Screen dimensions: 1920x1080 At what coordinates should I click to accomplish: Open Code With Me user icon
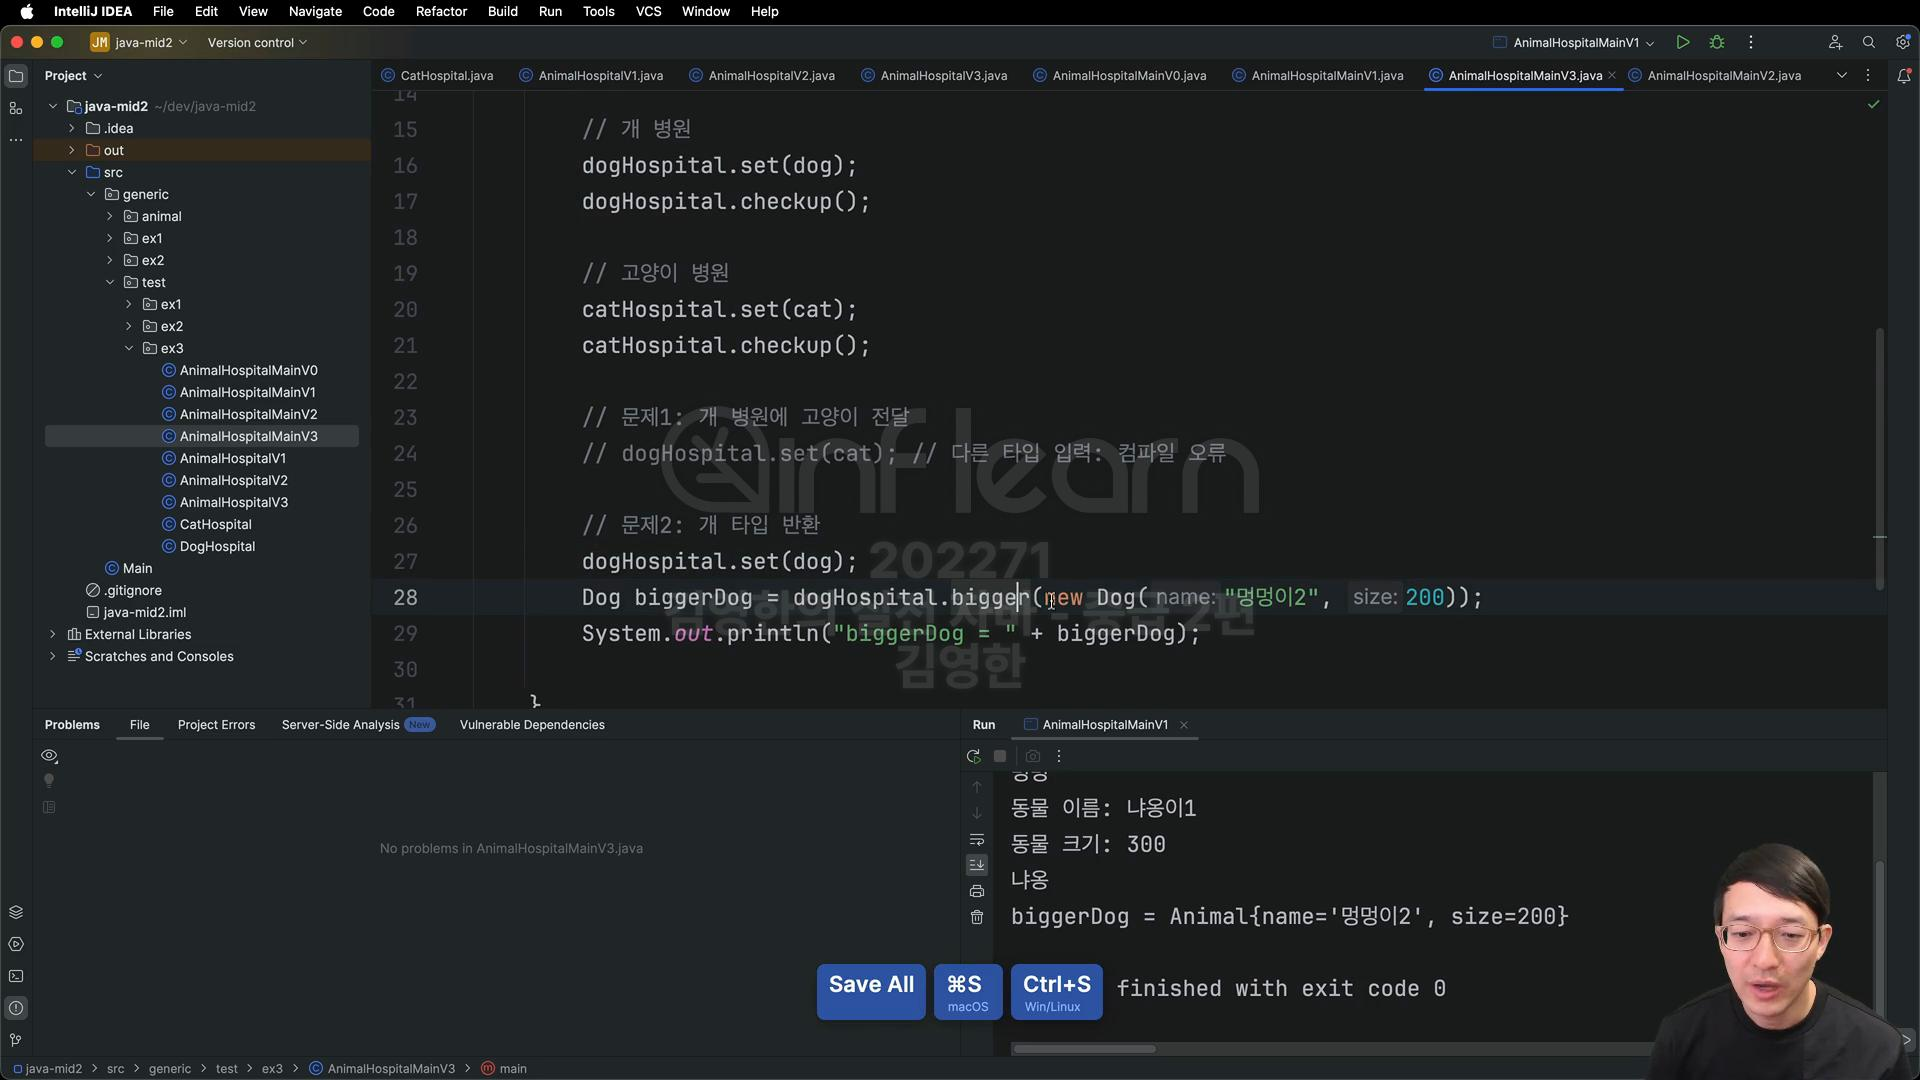1835,42
